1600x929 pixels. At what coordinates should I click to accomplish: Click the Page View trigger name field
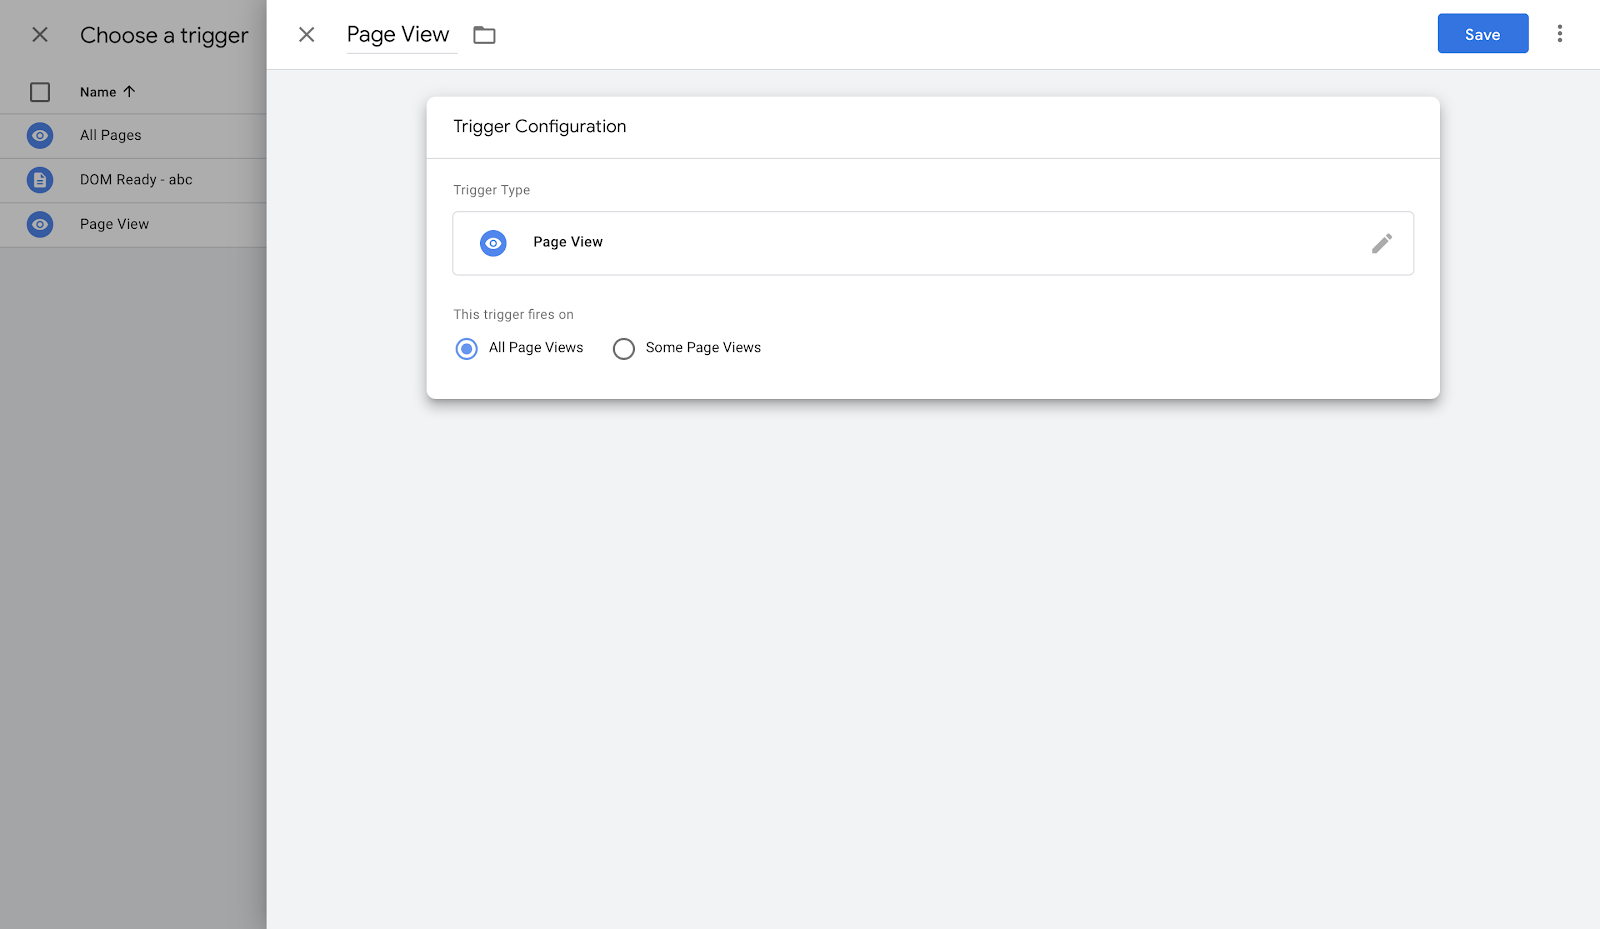click(x=398, y=35)
